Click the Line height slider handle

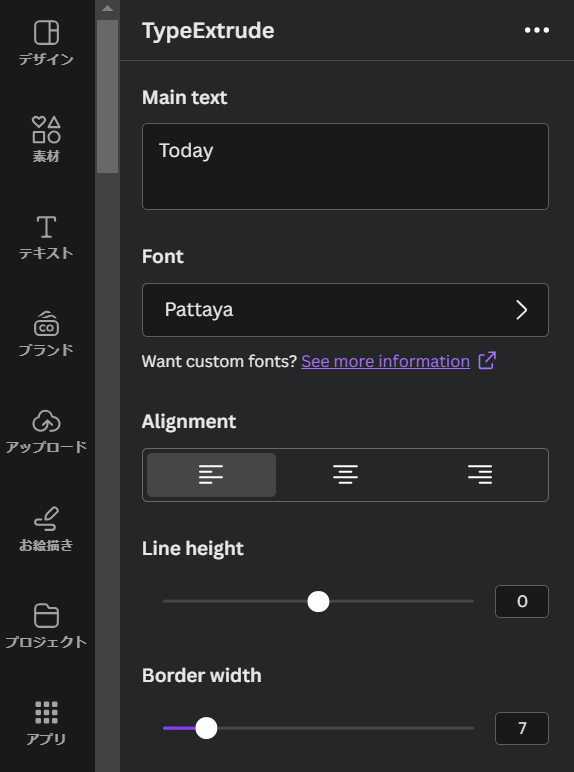click(318, 602)
